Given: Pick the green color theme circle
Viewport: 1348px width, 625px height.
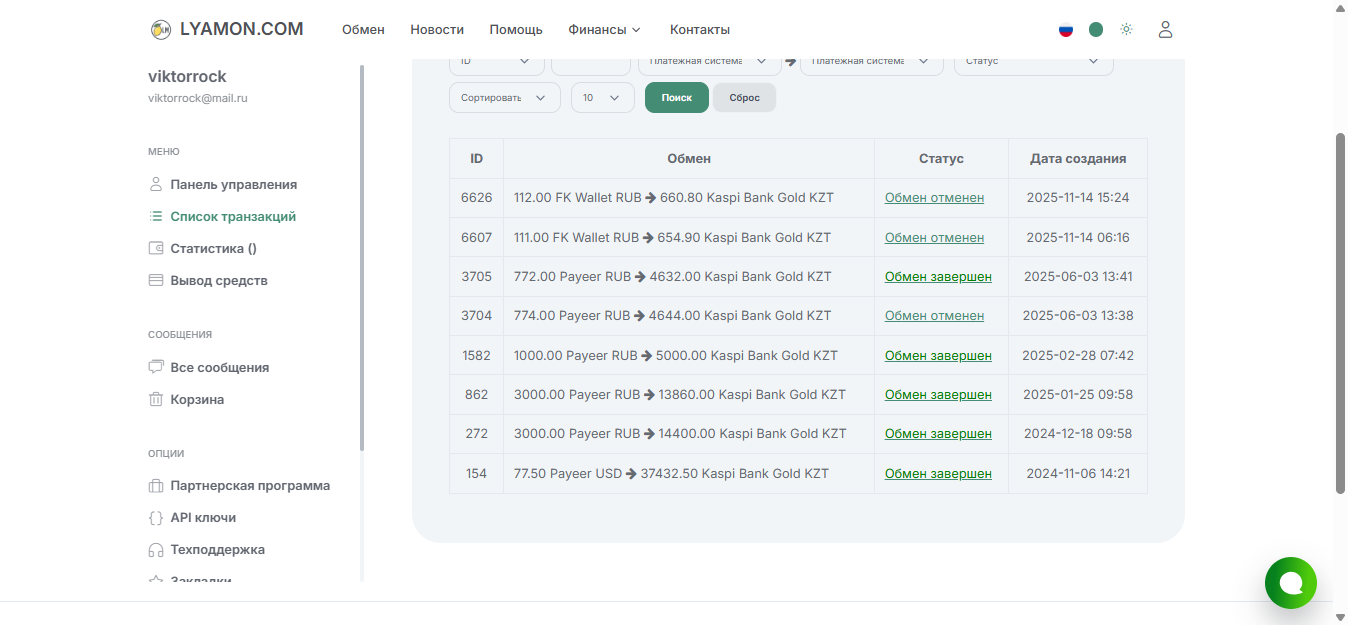Looking at the screenshot, I should click(1096, 30).
